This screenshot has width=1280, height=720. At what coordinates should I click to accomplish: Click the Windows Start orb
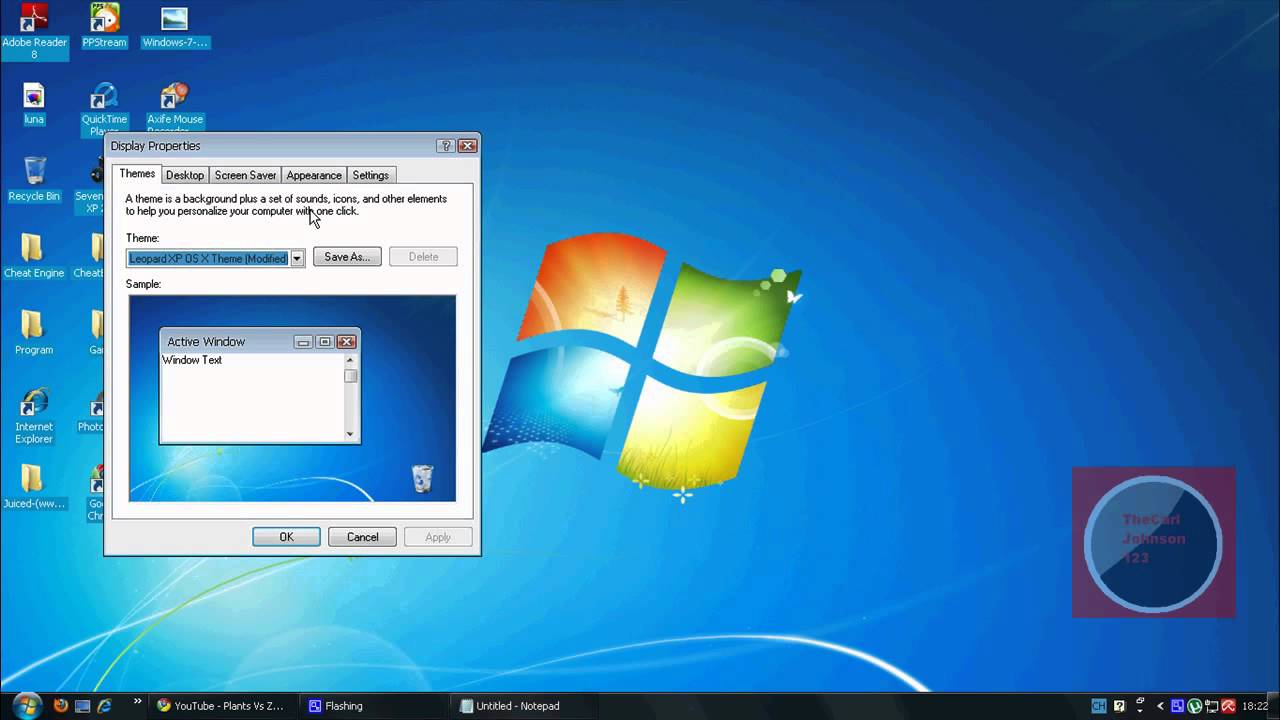point(27,705)
